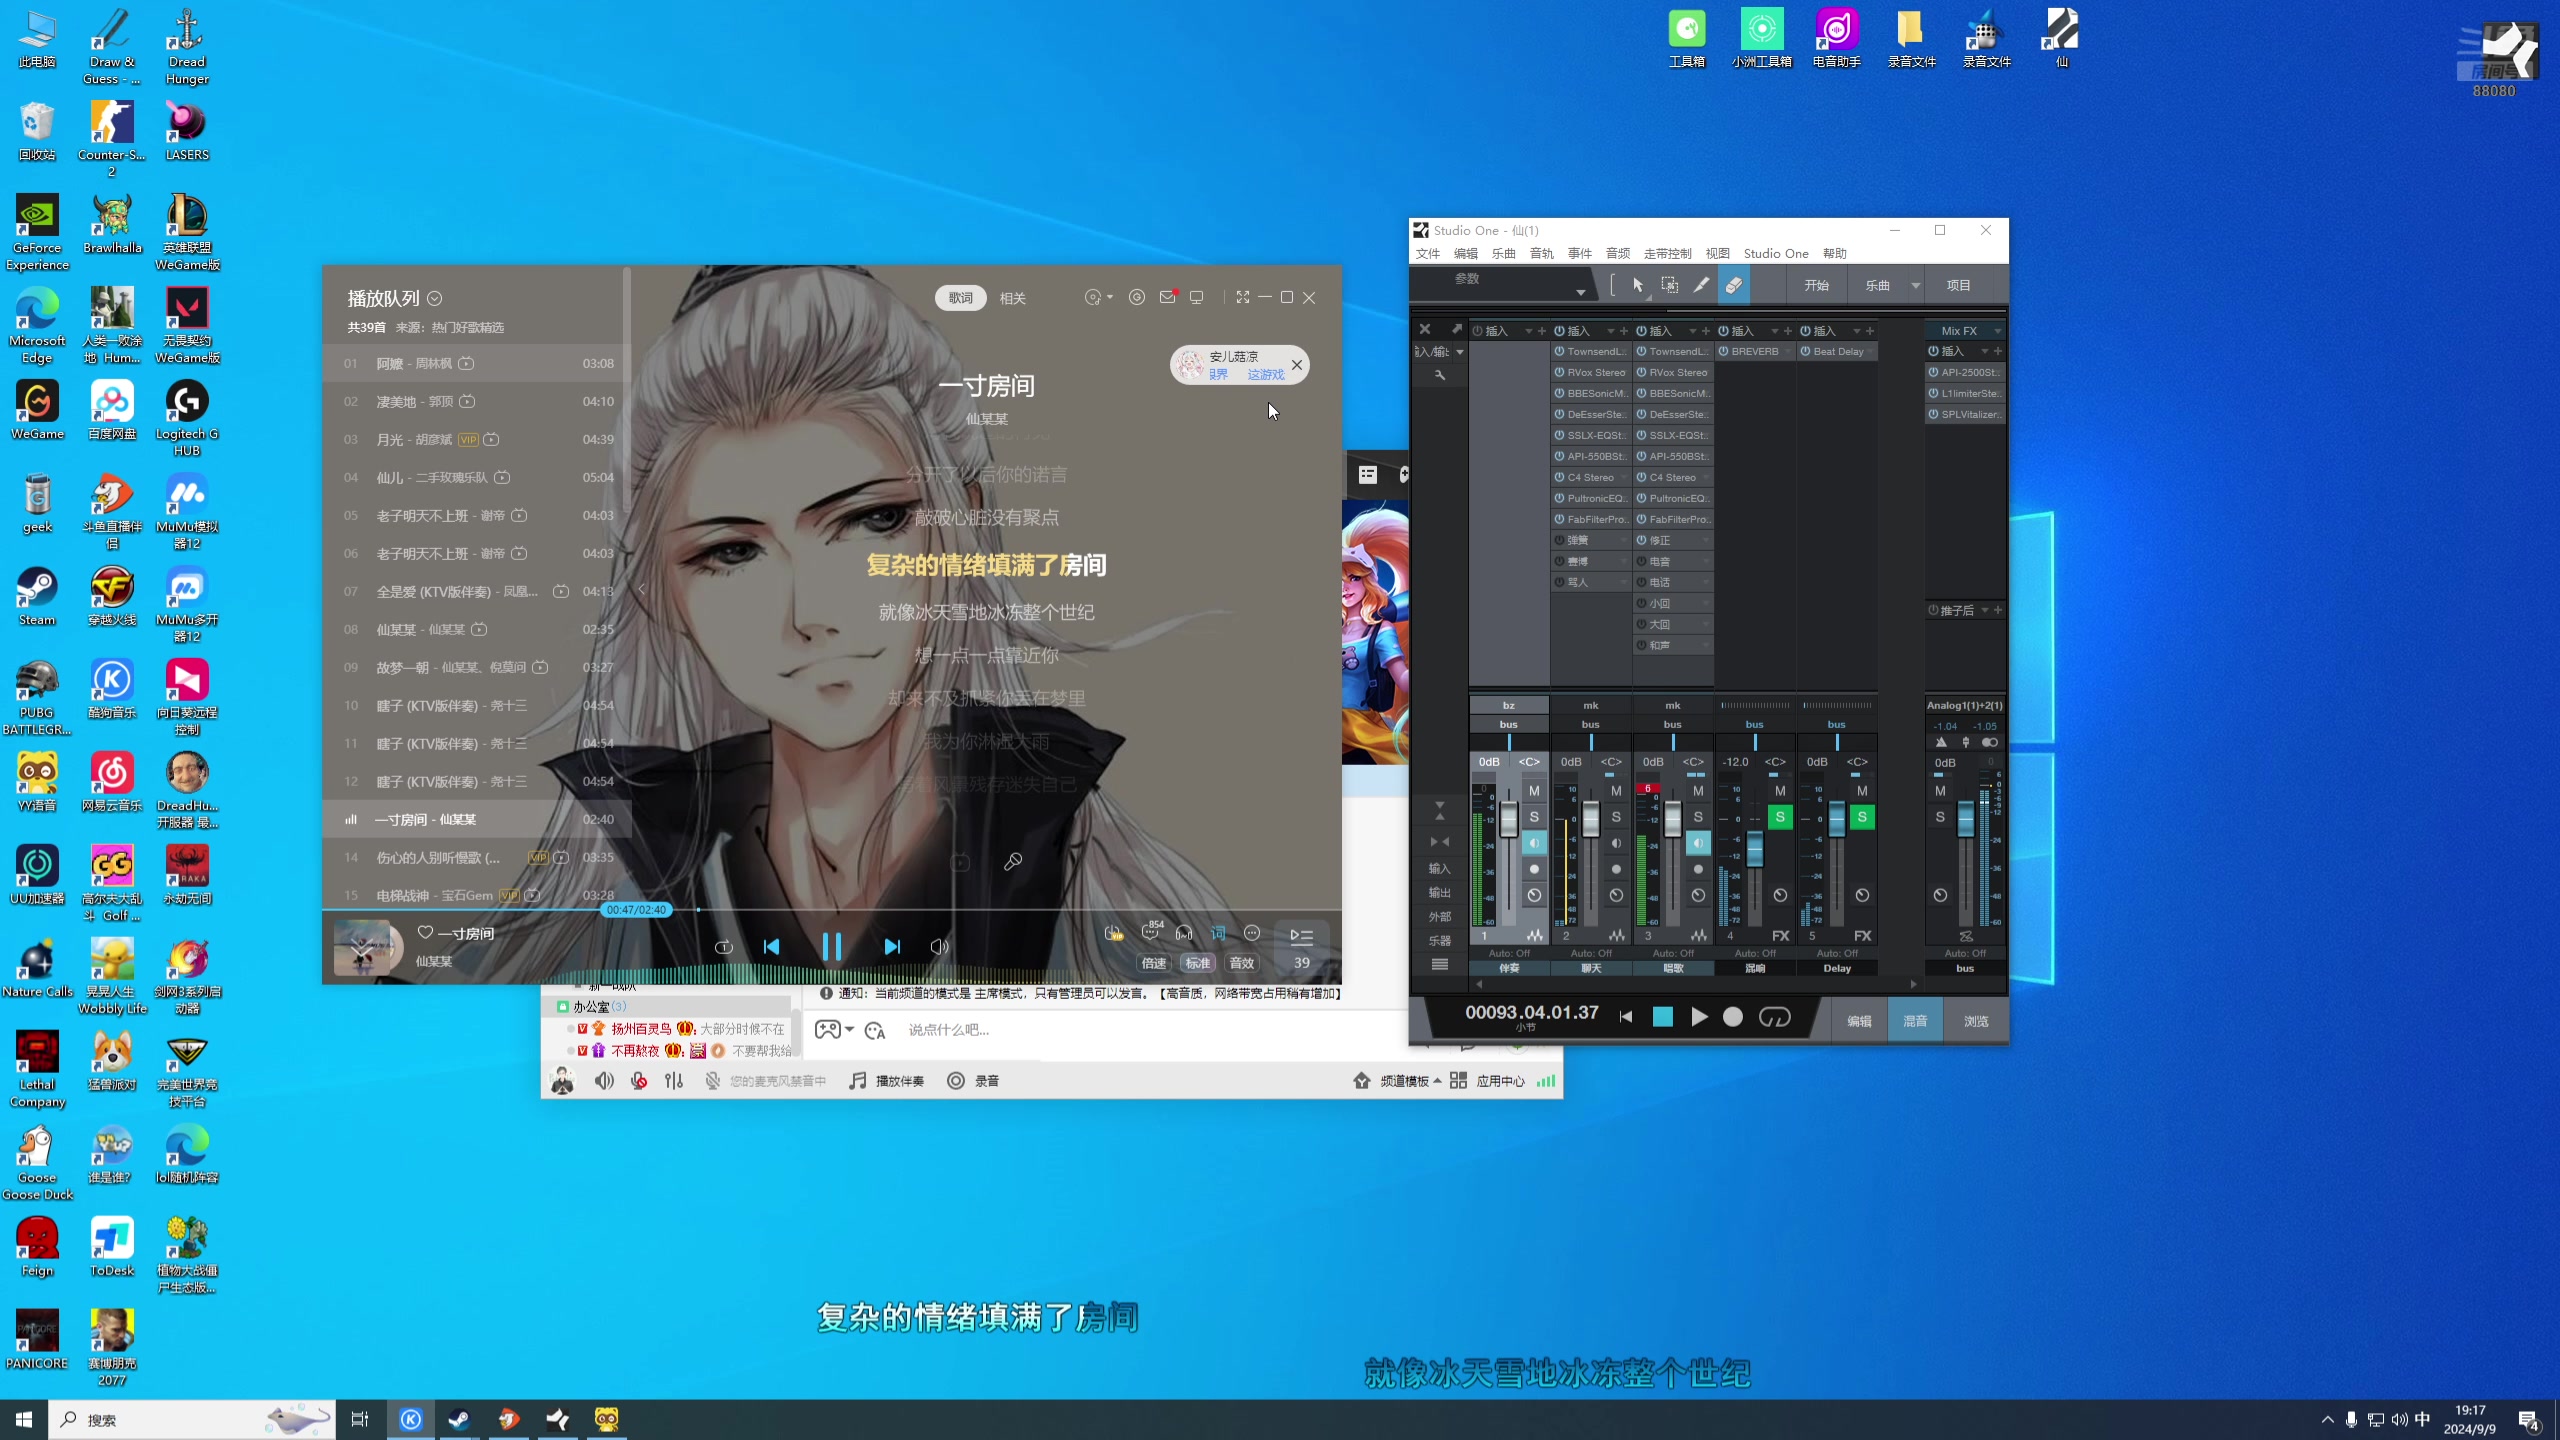Screen dimensions: 2560x1440
Task: Open the 视图 menu
Action: point(1718,254)
